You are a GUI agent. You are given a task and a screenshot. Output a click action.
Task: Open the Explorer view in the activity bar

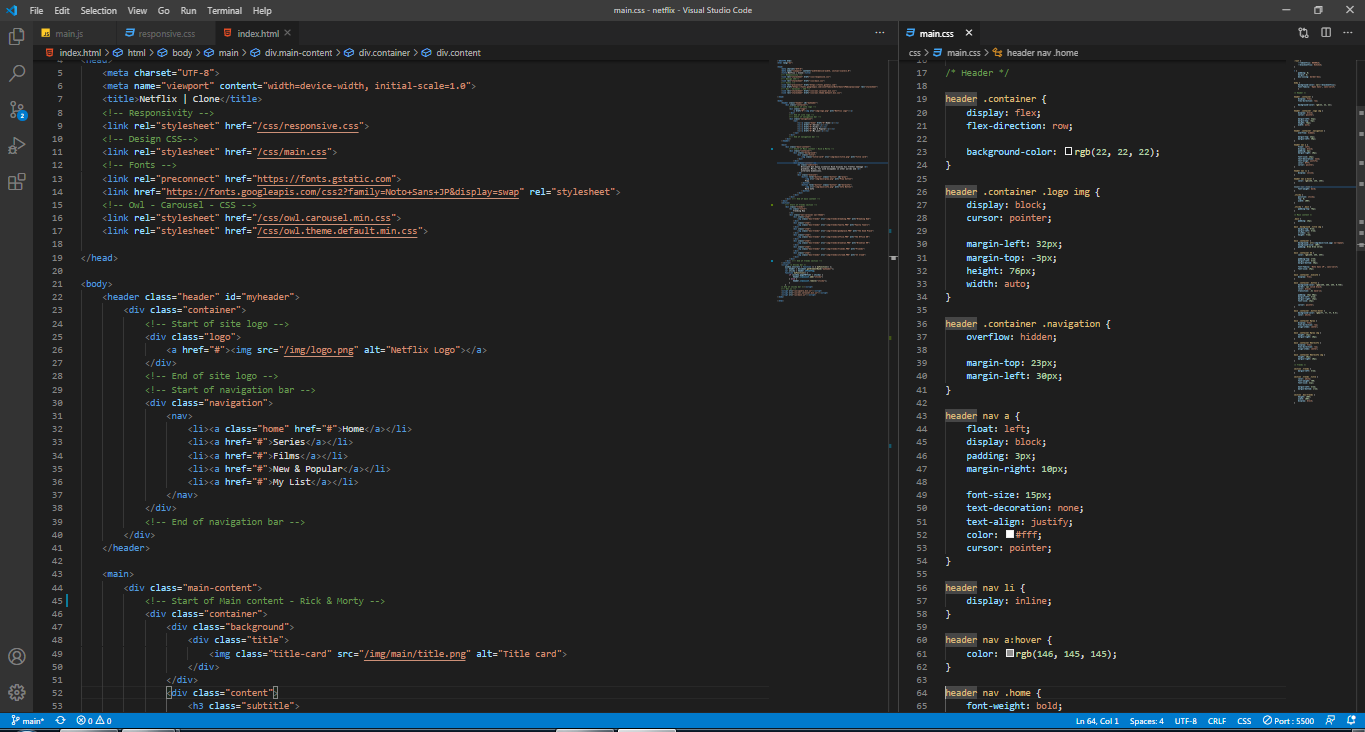16,36
